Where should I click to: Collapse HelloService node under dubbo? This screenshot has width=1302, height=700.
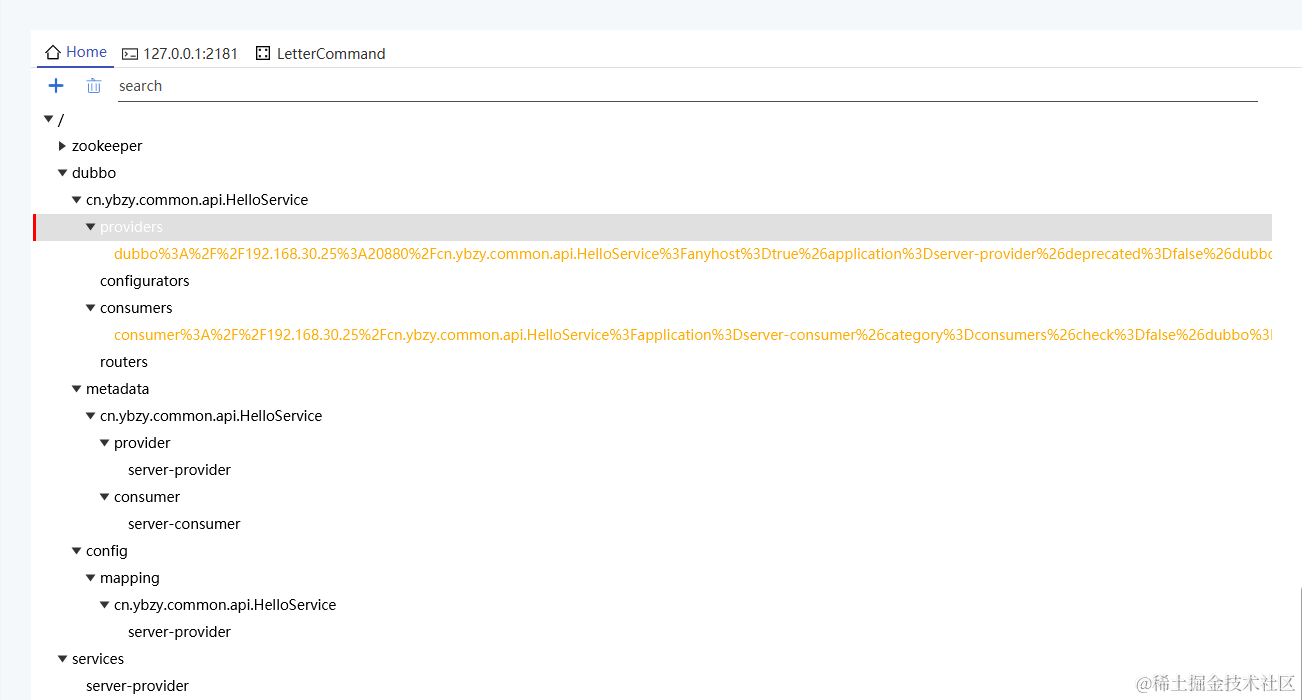[76, 200]
